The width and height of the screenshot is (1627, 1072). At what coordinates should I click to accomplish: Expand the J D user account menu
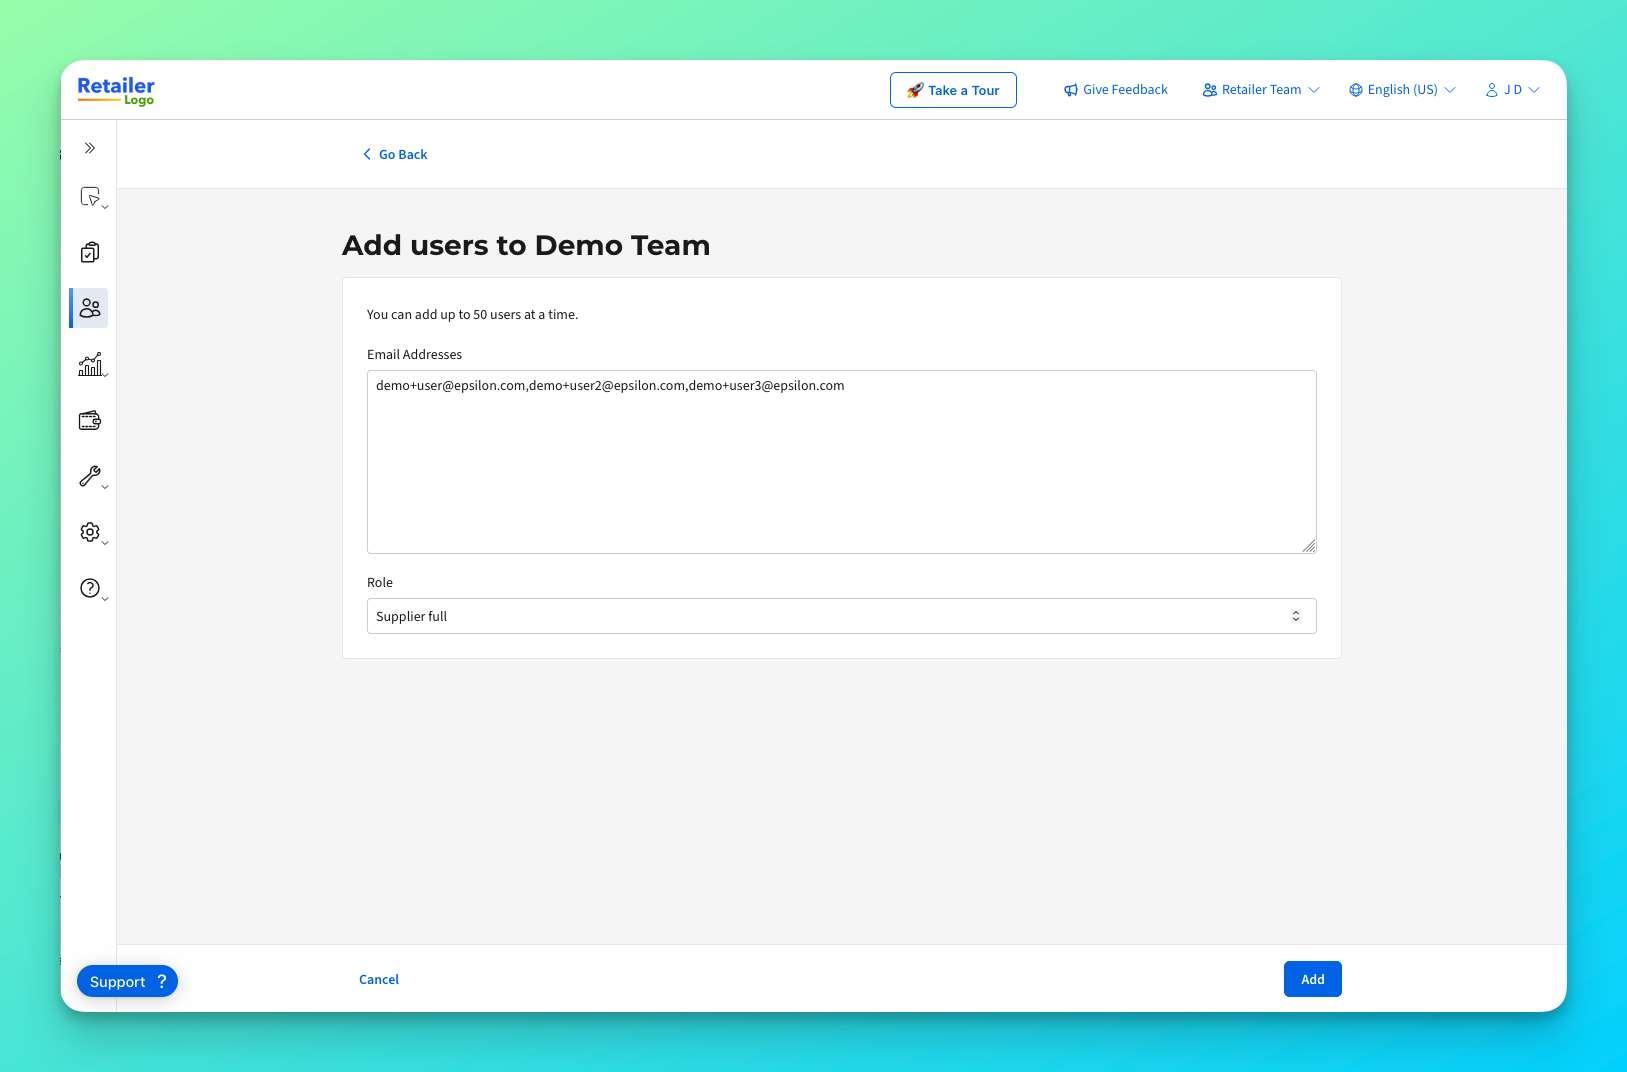click(x=1512, y=90)
